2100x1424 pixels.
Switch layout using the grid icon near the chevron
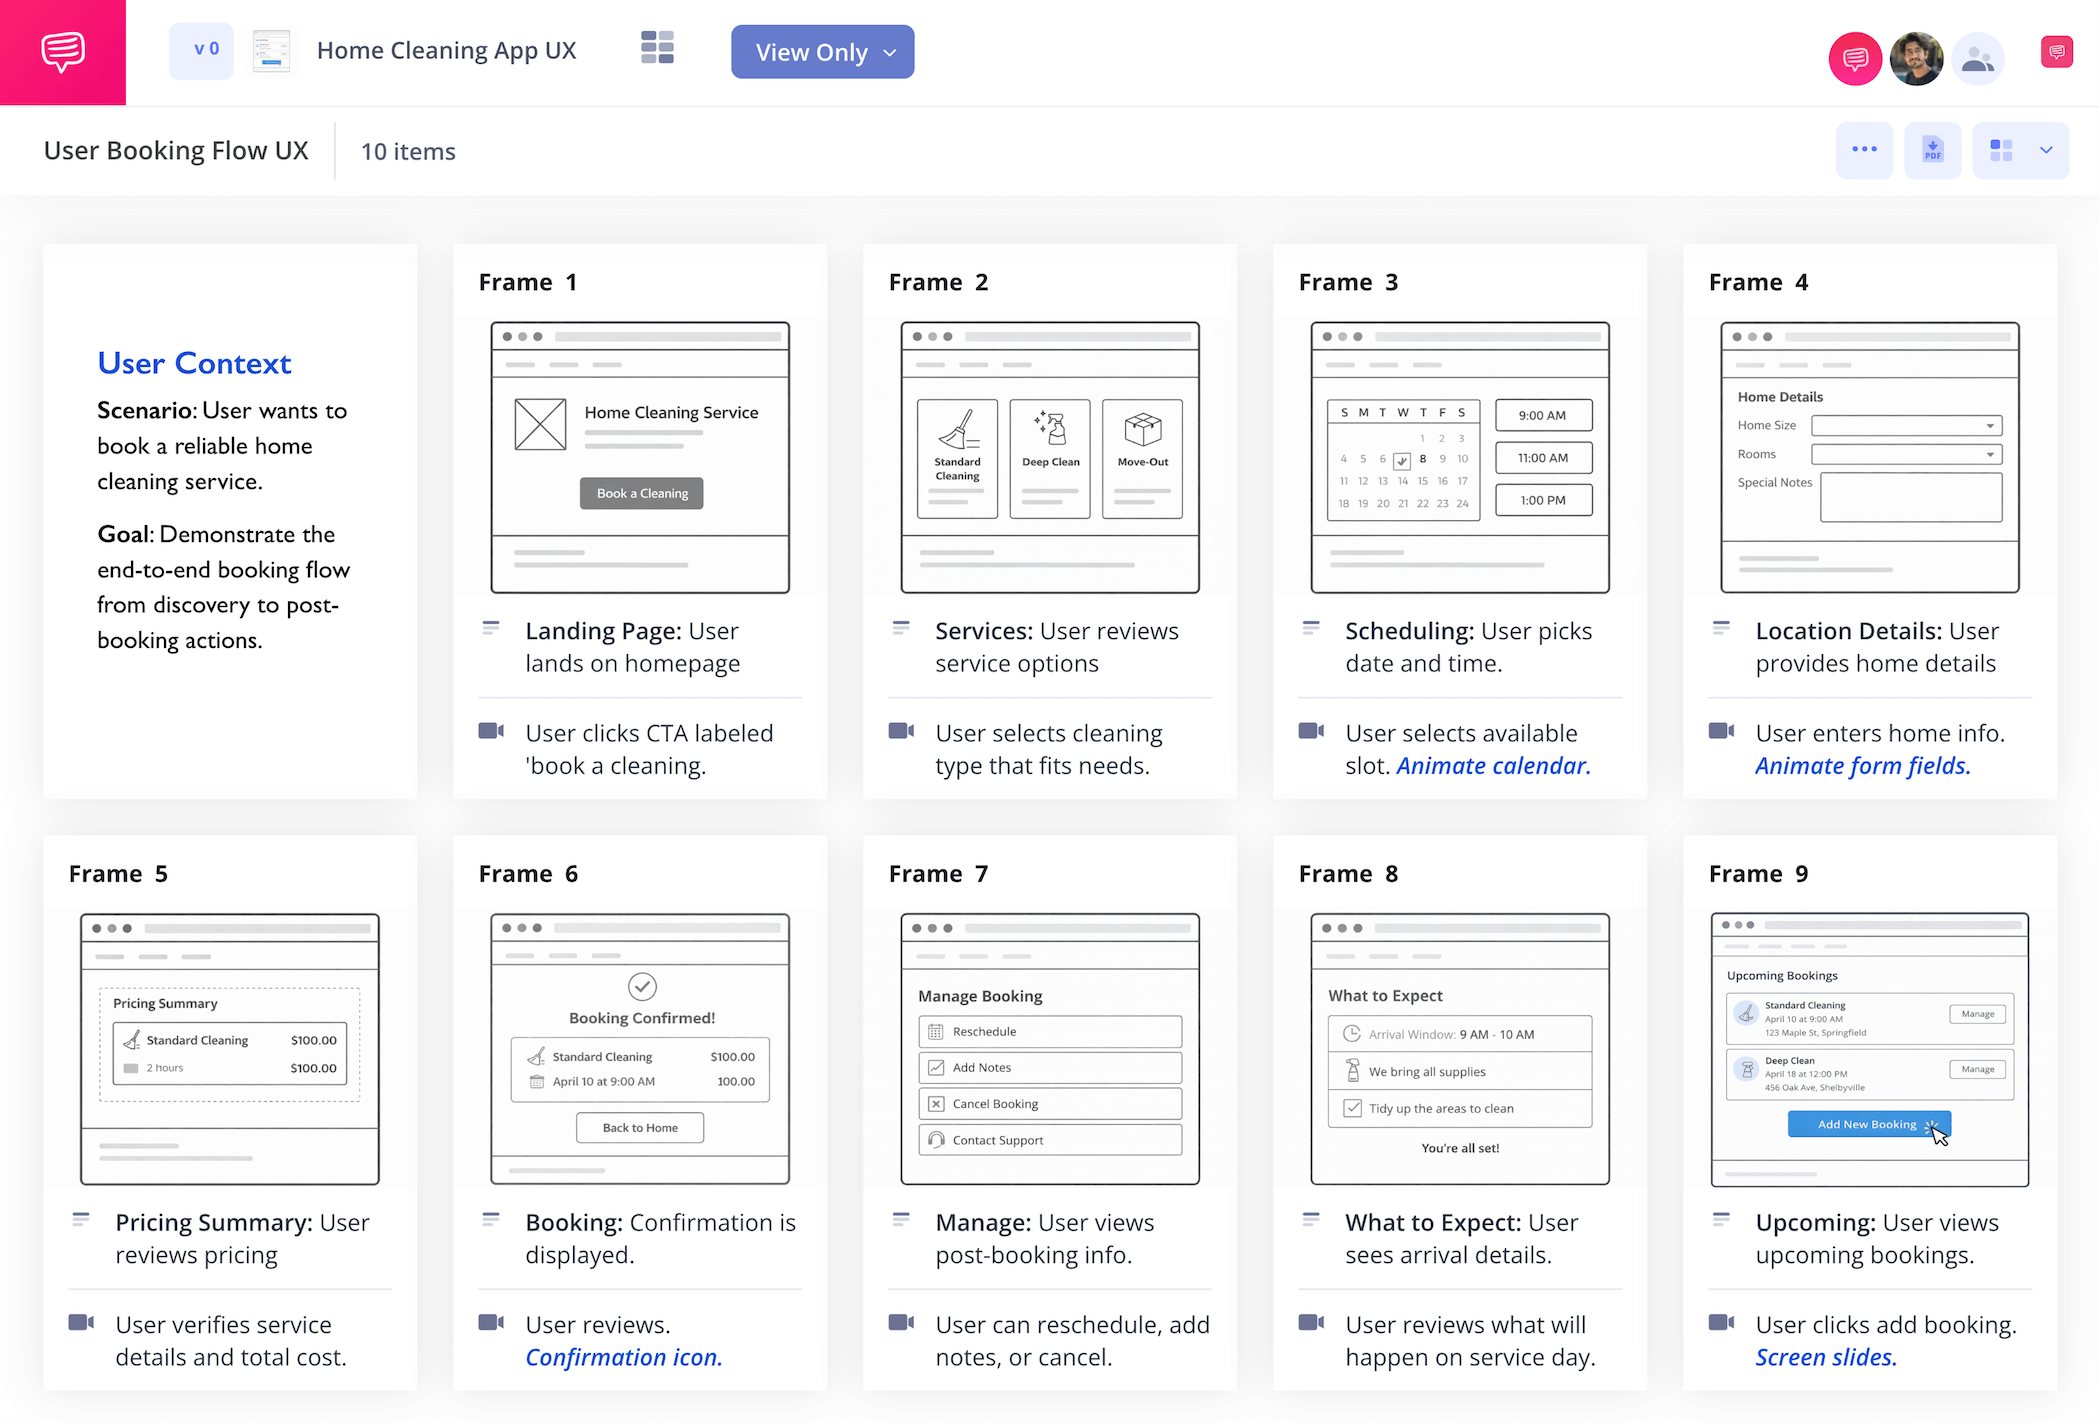pos(2003,149)
